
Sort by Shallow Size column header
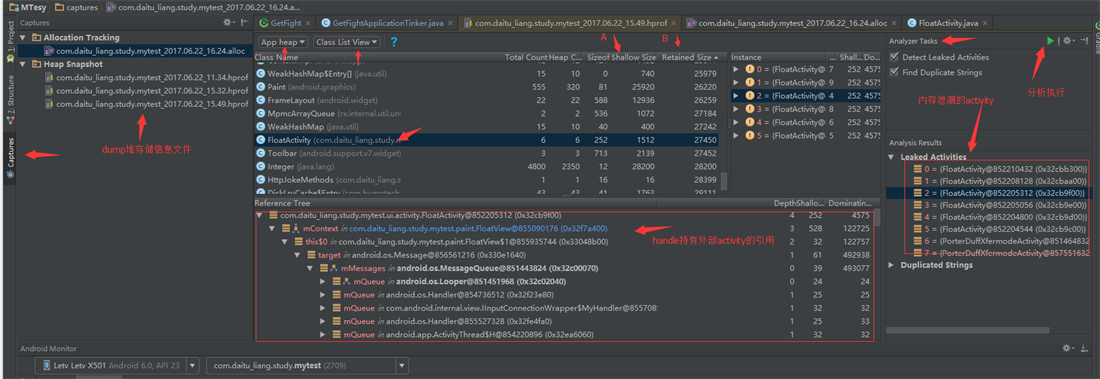[633, 57]
